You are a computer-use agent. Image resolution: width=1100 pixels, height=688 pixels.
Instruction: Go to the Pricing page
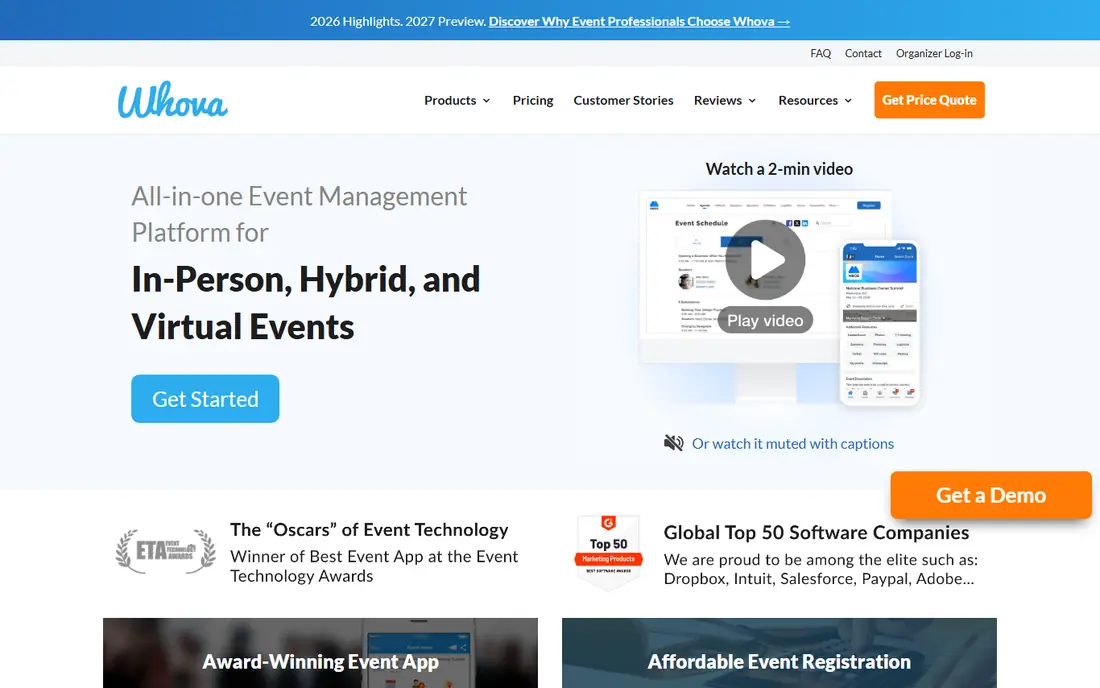point(532,100)
